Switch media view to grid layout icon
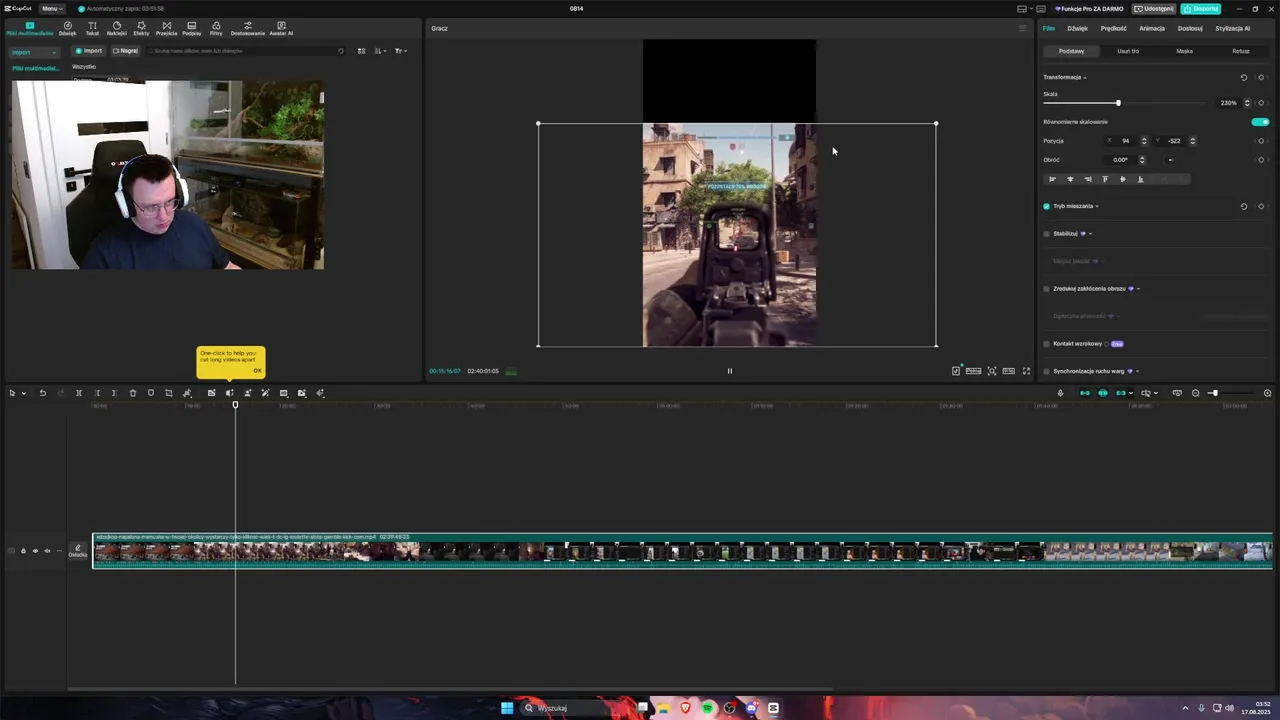Viewport: 1280px width, 720px height. (x=362, y=51)
